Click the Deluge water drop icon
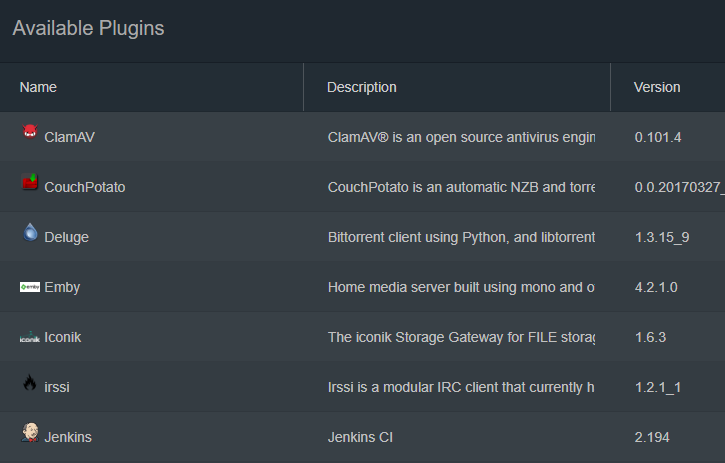Screen dimensions: 725x463 [x=31, y=232]
